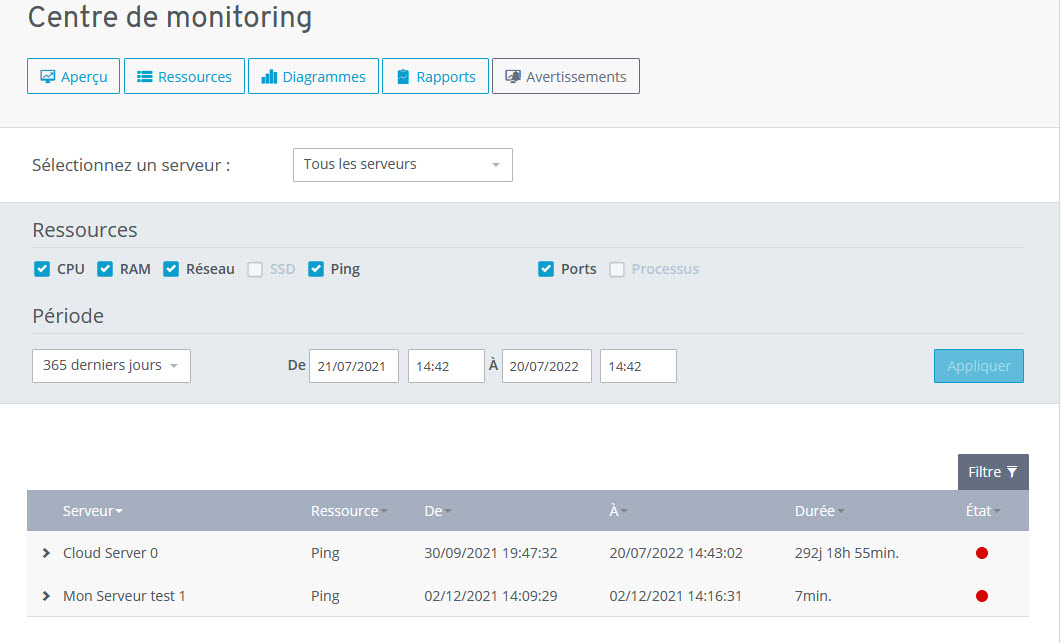Click the red status dot for Mon Serveur test 1
The image size is (1061, 643).
(982, 596)
